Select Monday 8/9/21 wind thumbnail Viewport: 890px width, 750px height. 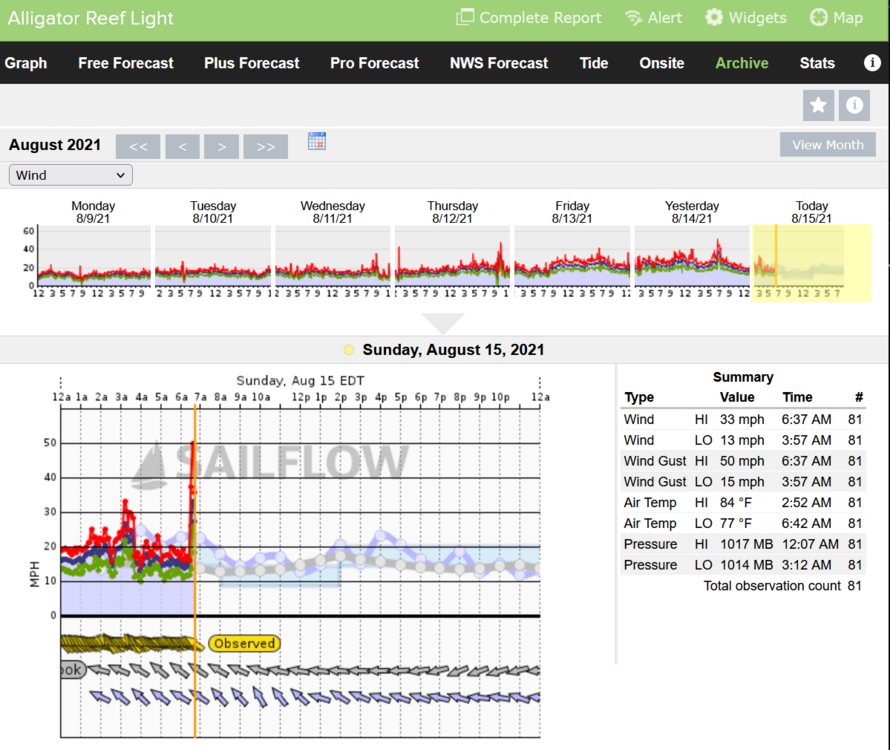(x=93, y=257)
